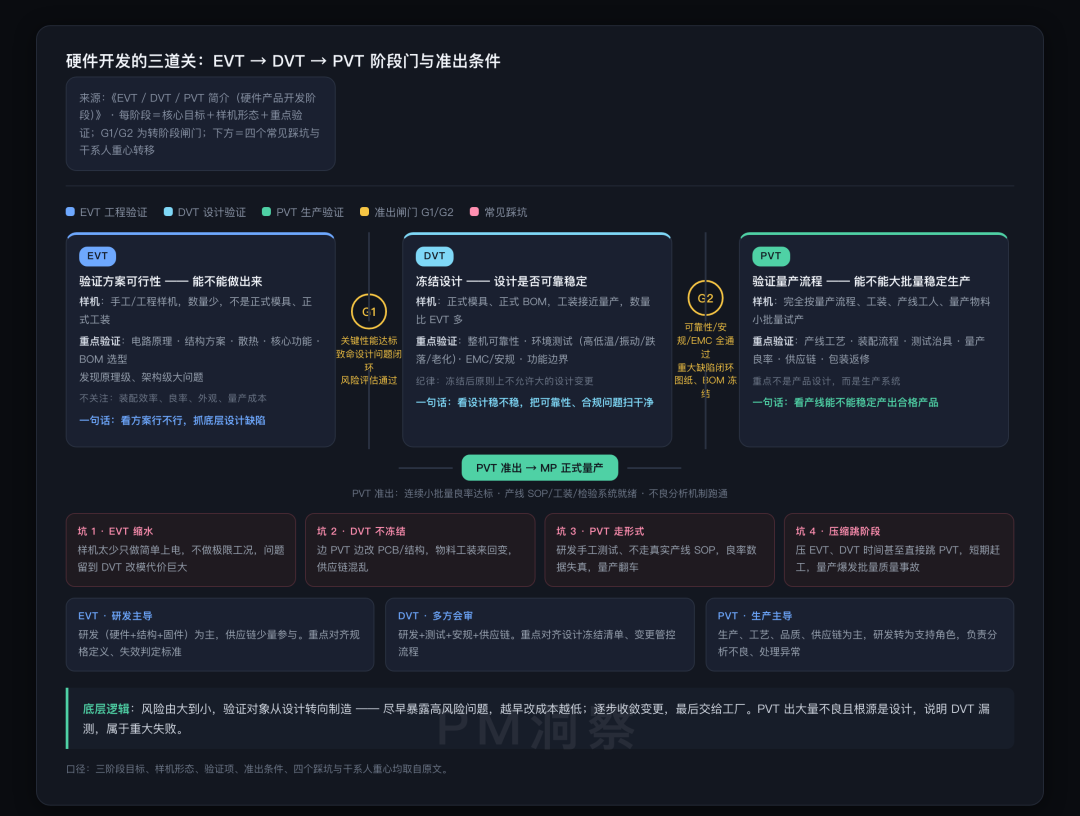Click the legend label 常见踩坑
Image resolution: width=1080 pixels, height=816 pixels.
click(506, 212)
